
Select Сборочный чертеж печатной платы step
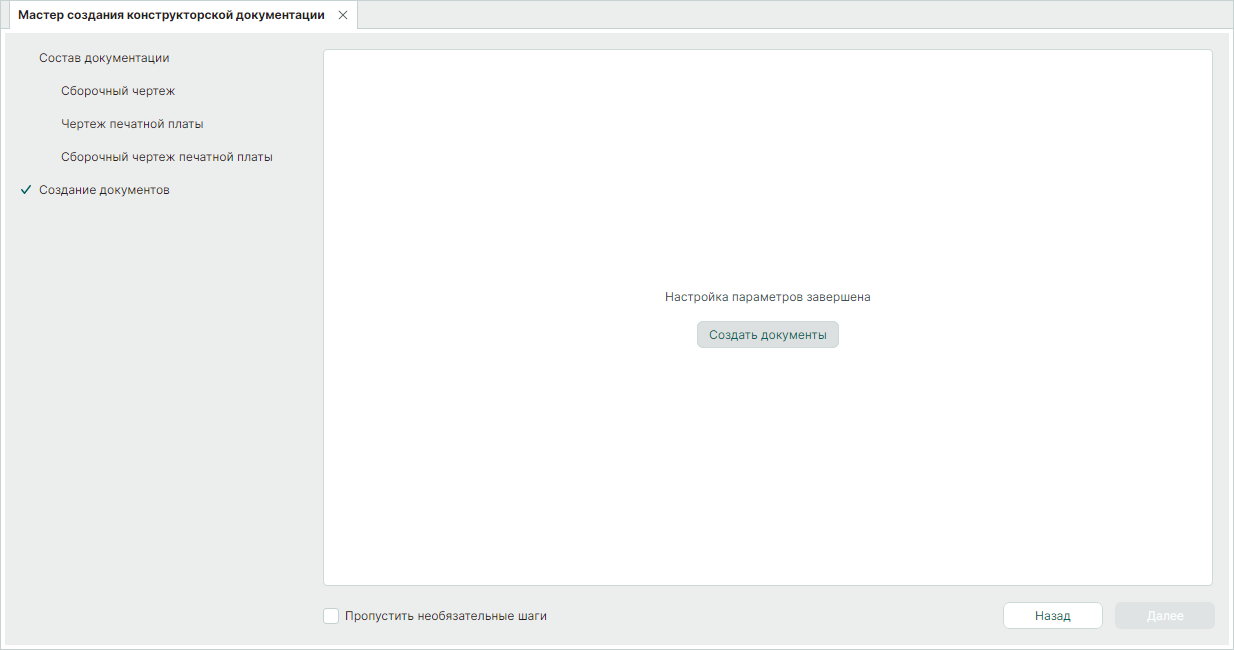pyautogui.click(x=167, y=157)
